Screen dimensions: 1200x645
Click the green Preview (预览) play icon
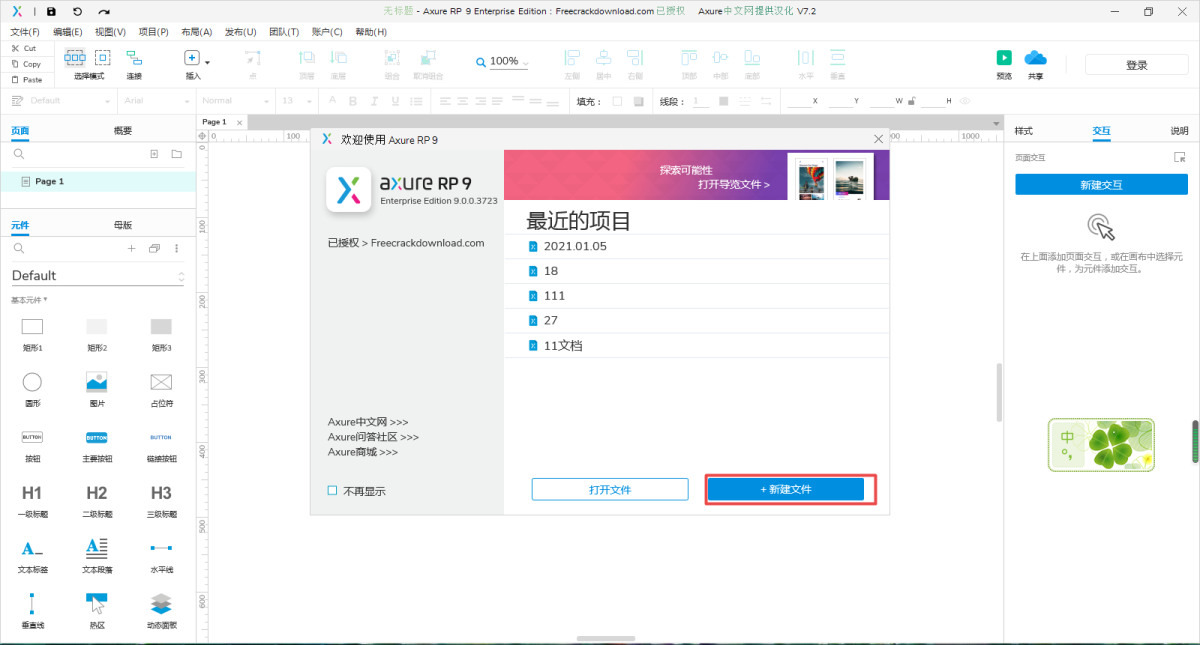(x=1004, y=58)
